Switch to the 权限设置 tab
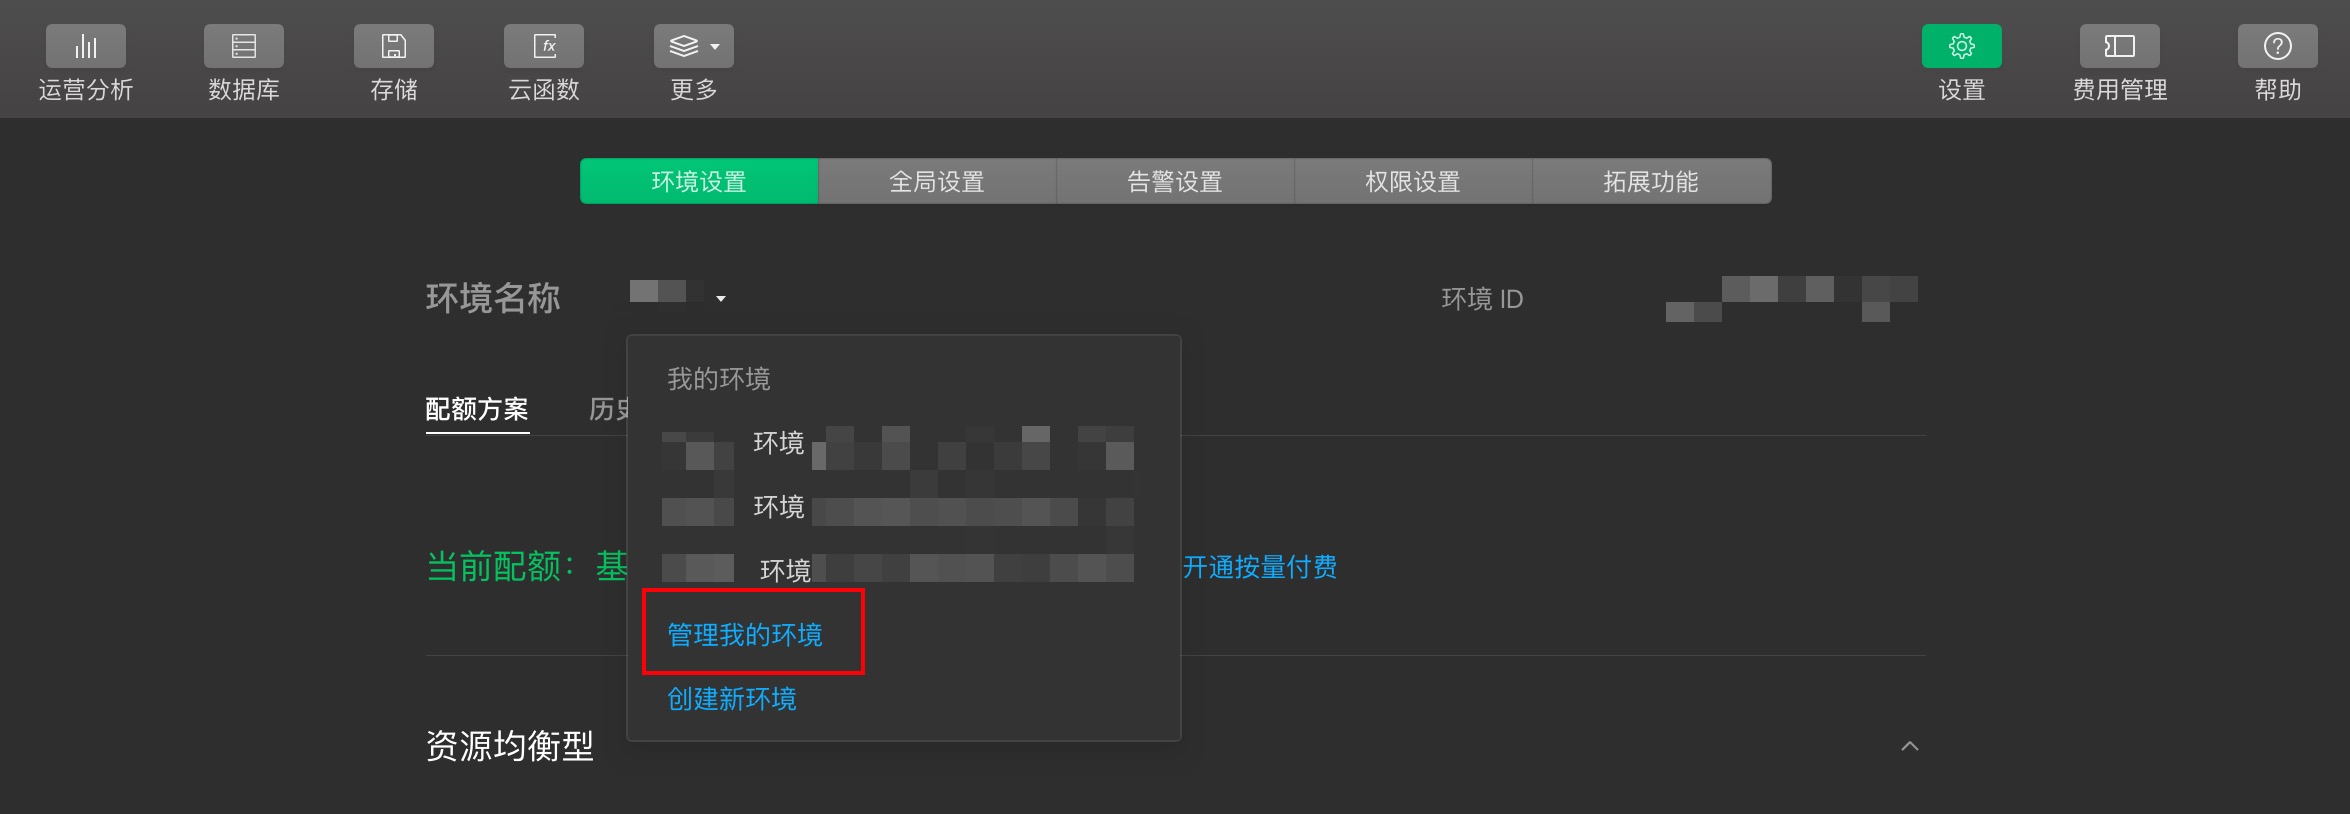 pos(1413,181)
